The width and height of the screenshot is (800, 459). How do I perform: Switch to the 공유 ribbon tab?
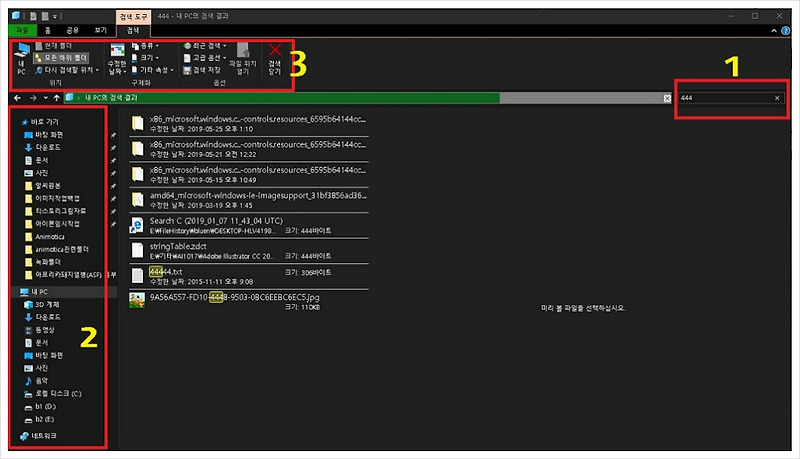(72, 30)
